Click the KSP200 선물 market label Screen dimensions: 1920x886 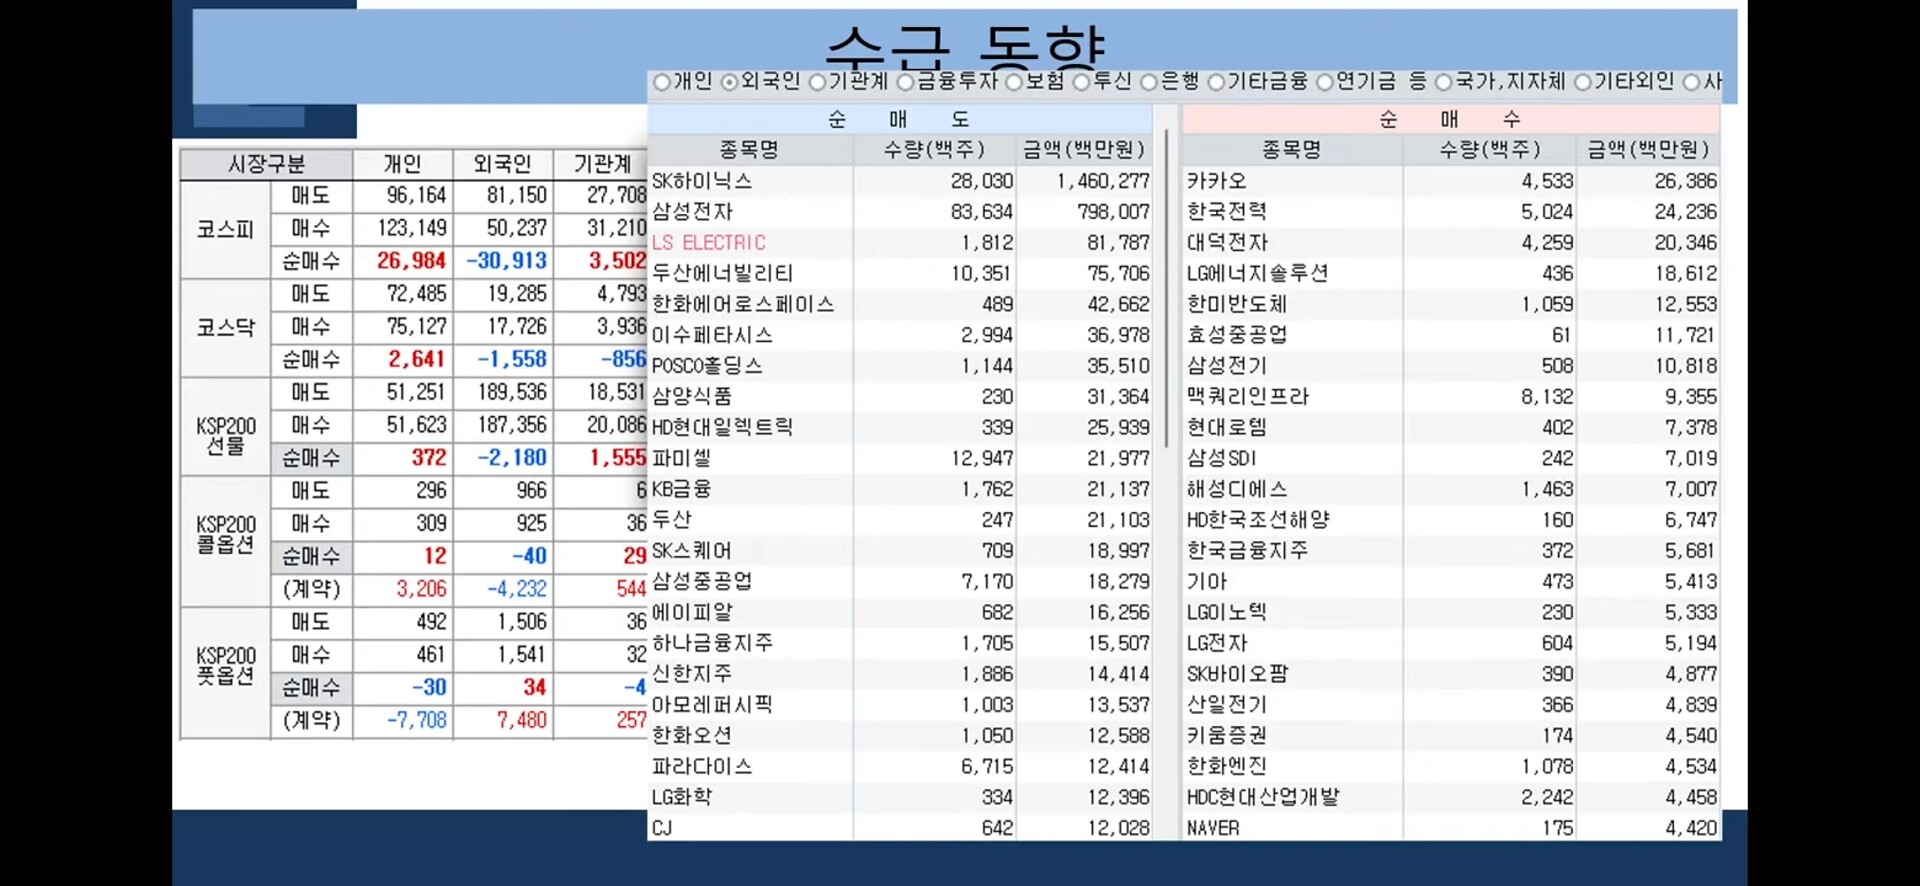pyautogui.click(x=226, y=436)
